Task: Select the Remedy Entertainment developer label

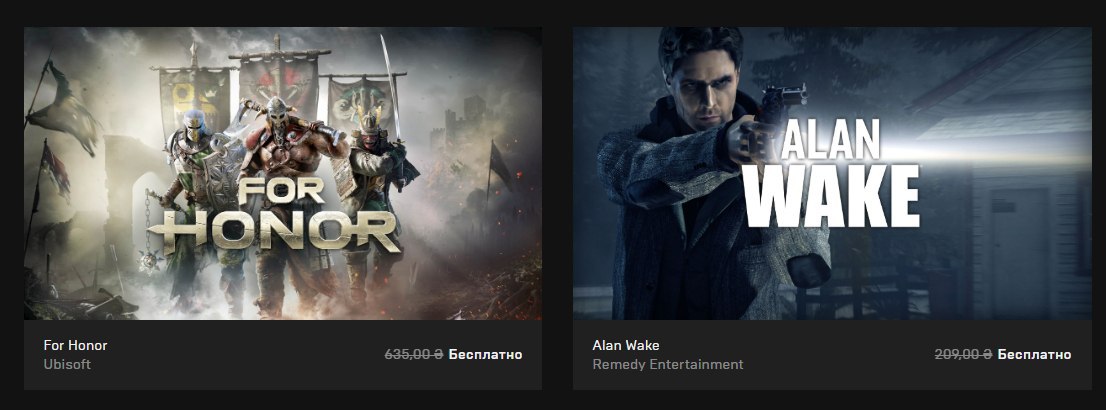Action: pos(668,364)
